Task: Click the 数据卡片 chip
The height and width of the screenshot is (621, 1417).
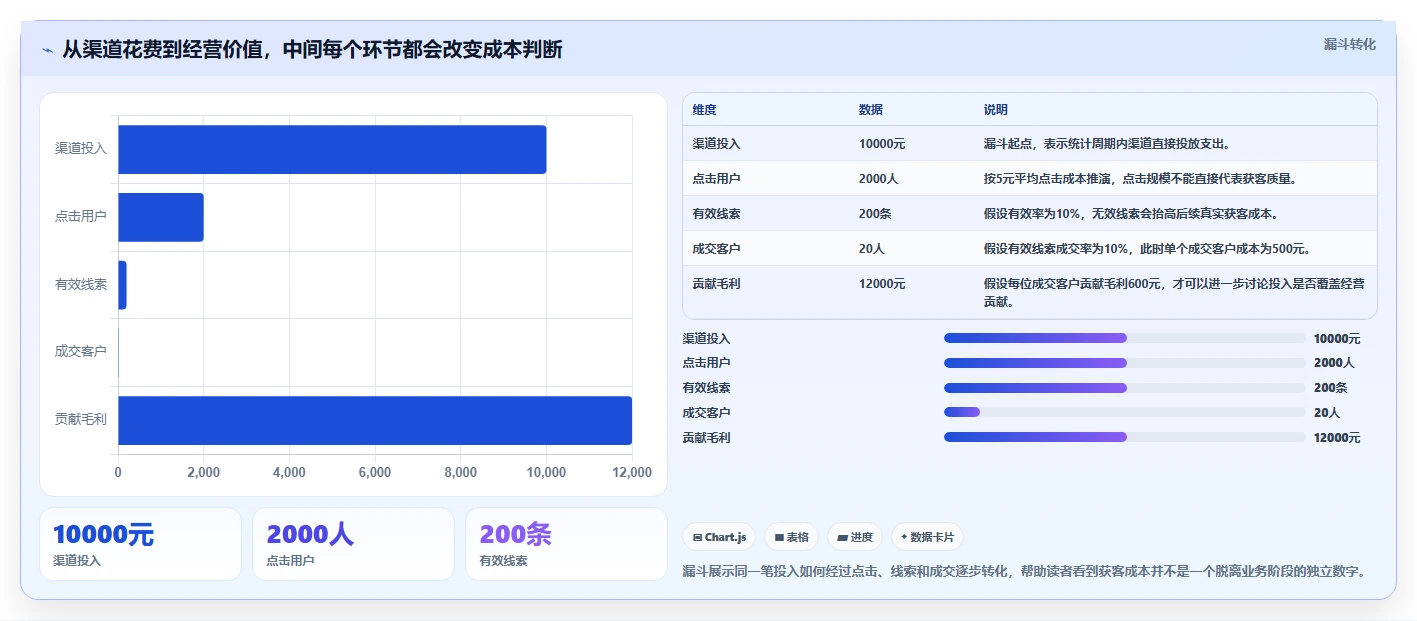Action: (x=927, y=537)
